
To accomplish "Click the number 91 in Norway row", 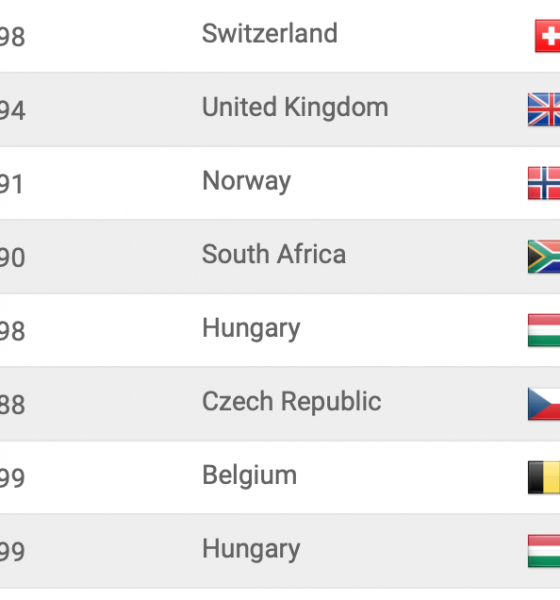I will (x=12, y=184).
